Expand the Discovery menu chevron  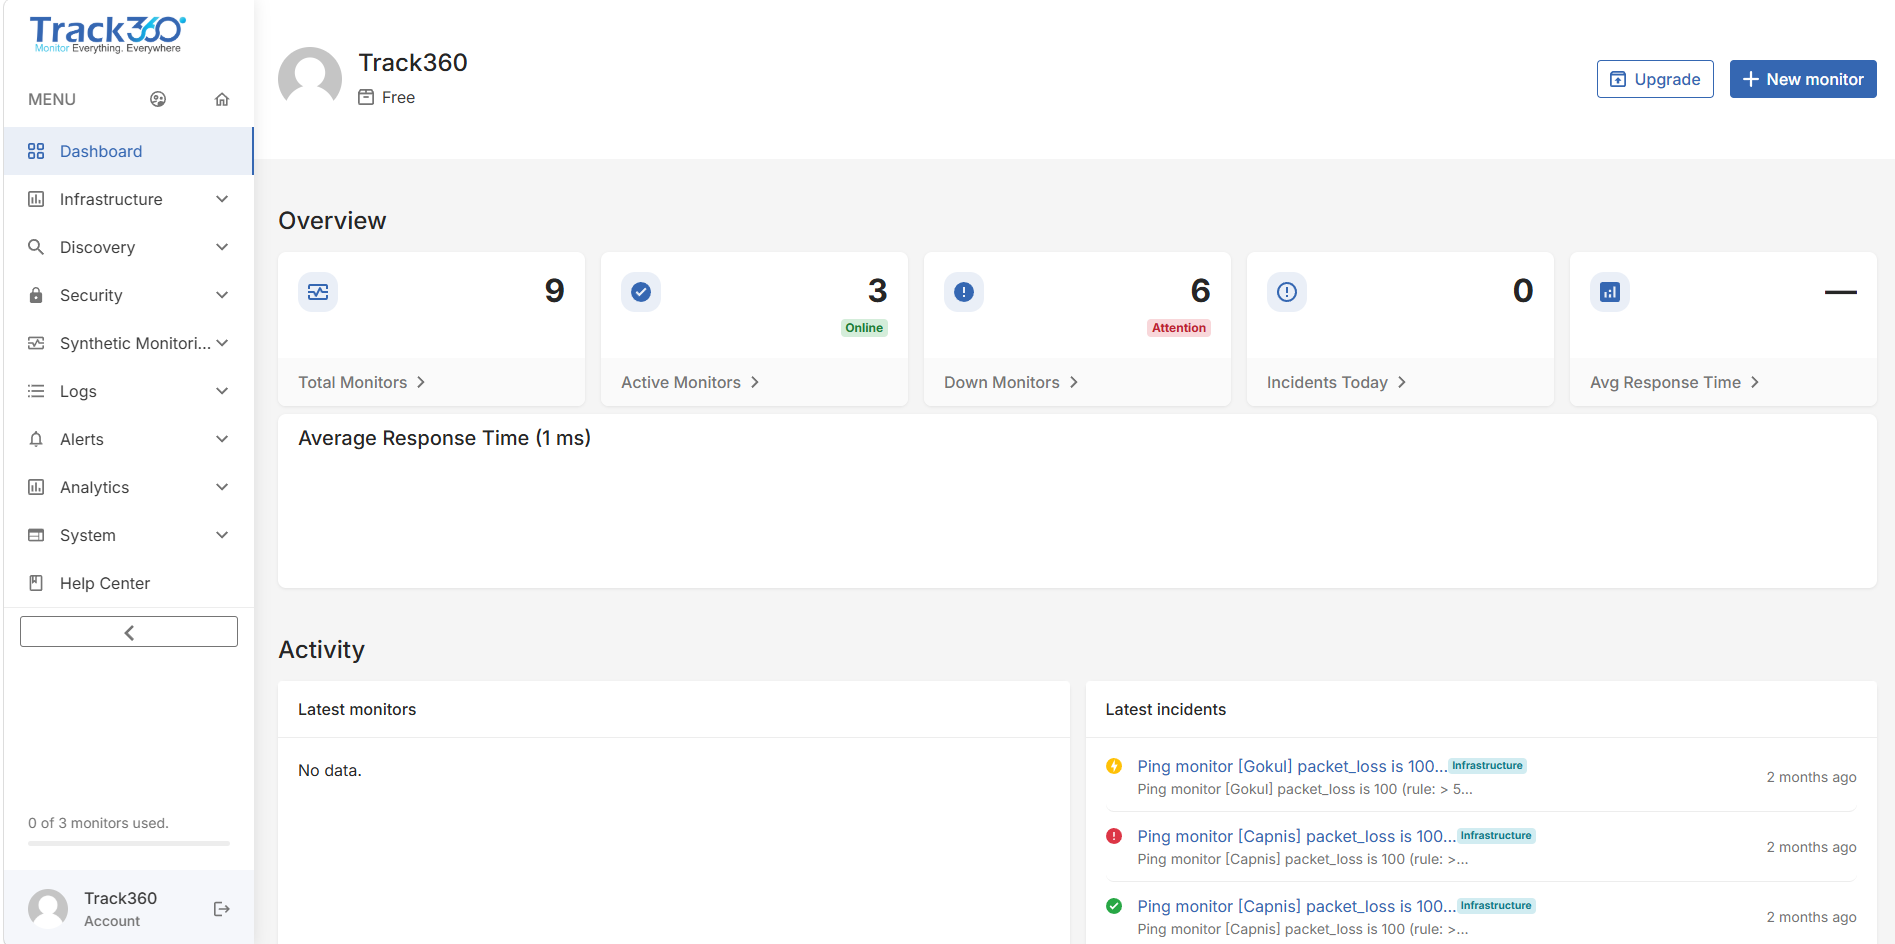point(222,247)
